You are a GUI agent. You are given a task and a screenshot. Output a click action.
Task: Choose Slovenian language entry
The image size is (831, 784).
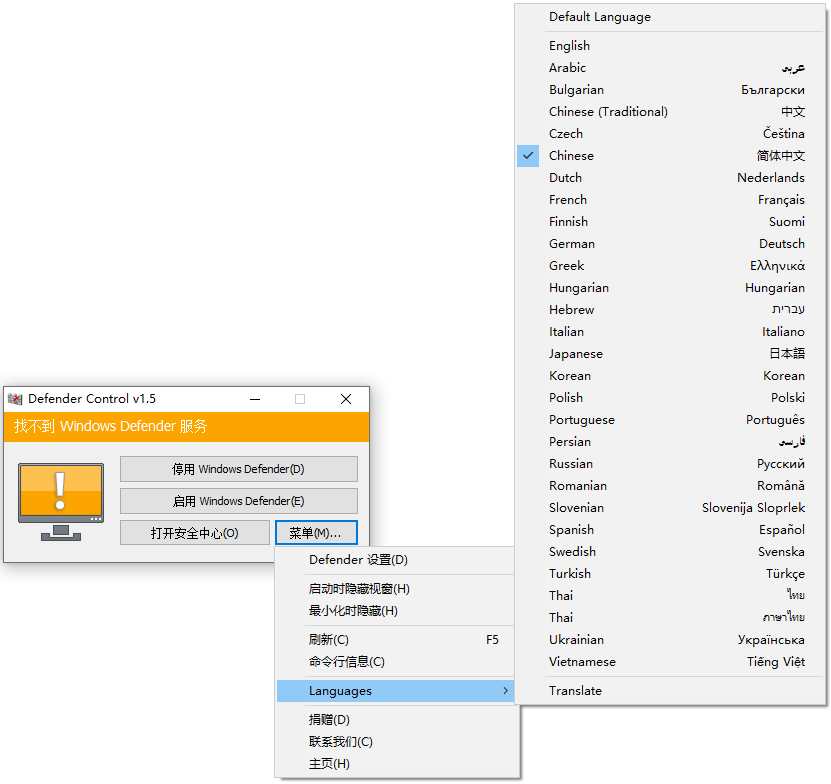coord(670,508)
